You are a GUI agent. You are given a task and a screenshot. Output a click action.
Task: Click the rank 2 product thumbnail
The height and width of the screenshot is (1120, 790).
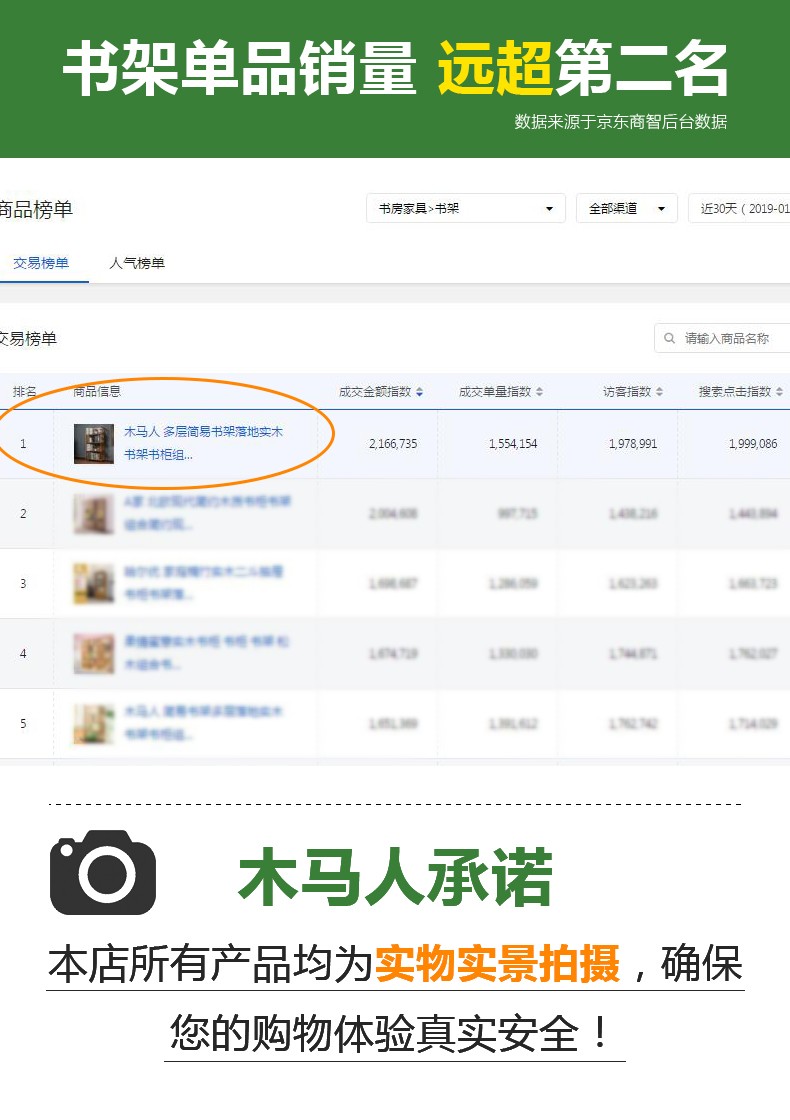[x=94, y=514]
